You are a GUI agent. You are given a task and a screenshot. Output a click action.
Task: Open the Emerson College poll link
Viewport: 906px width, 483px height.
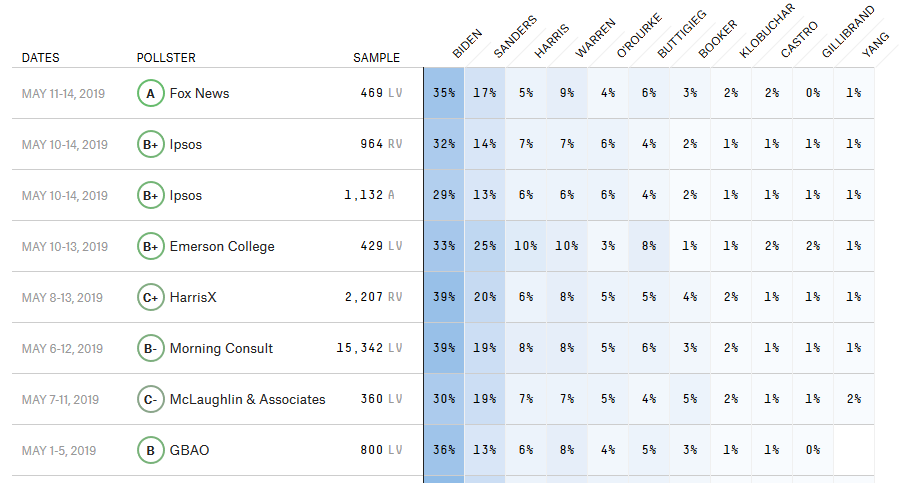tap(222, 247)
